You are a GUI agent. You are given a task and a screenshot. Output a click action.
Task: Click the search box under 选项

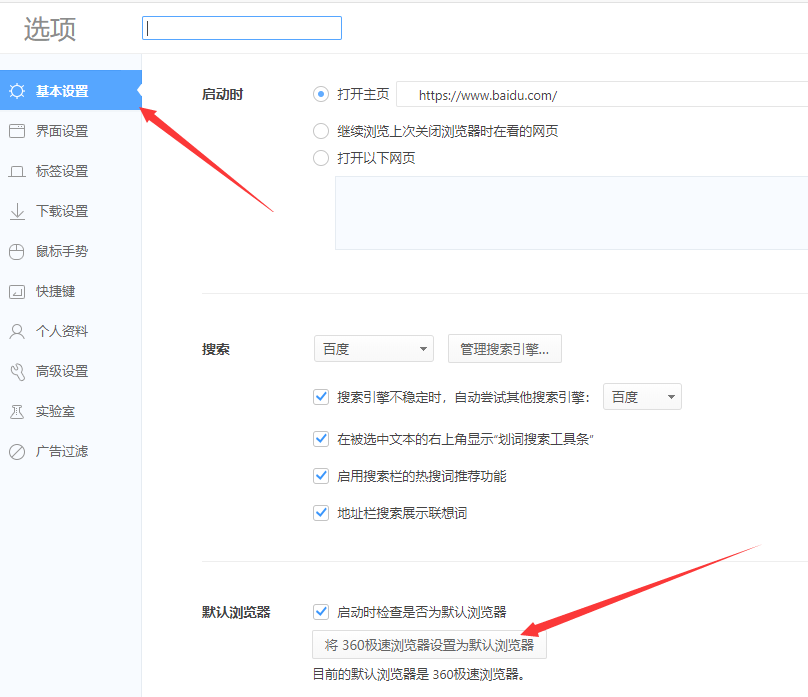click(241, 28)
